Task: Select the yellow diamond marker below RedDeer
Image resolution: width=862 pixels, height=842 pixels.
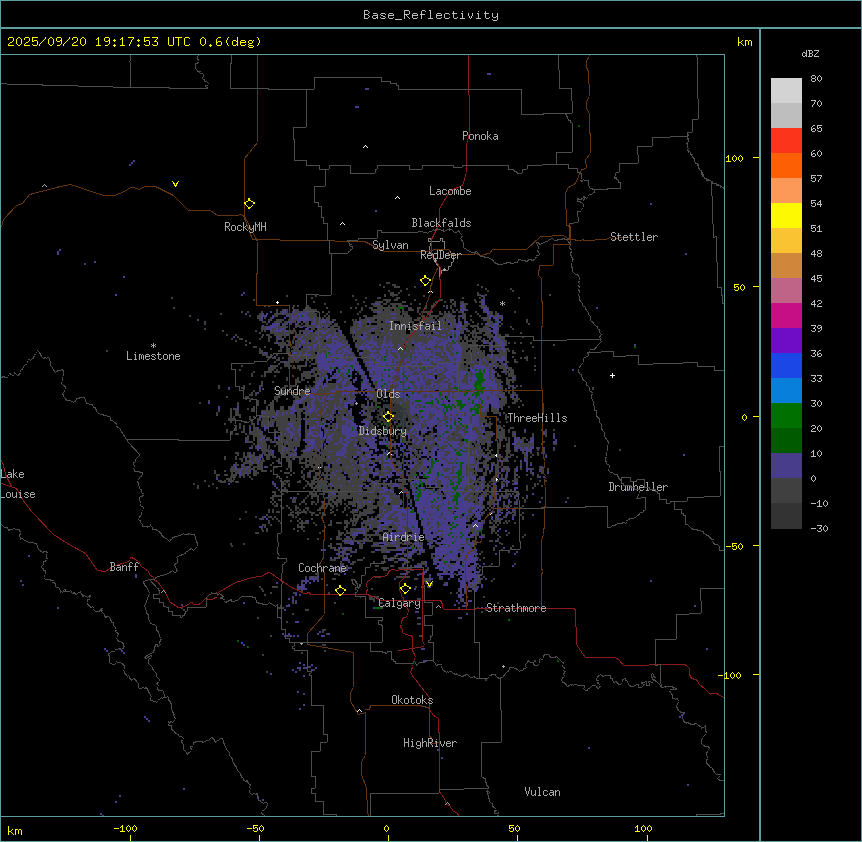Action: [425, 280]
